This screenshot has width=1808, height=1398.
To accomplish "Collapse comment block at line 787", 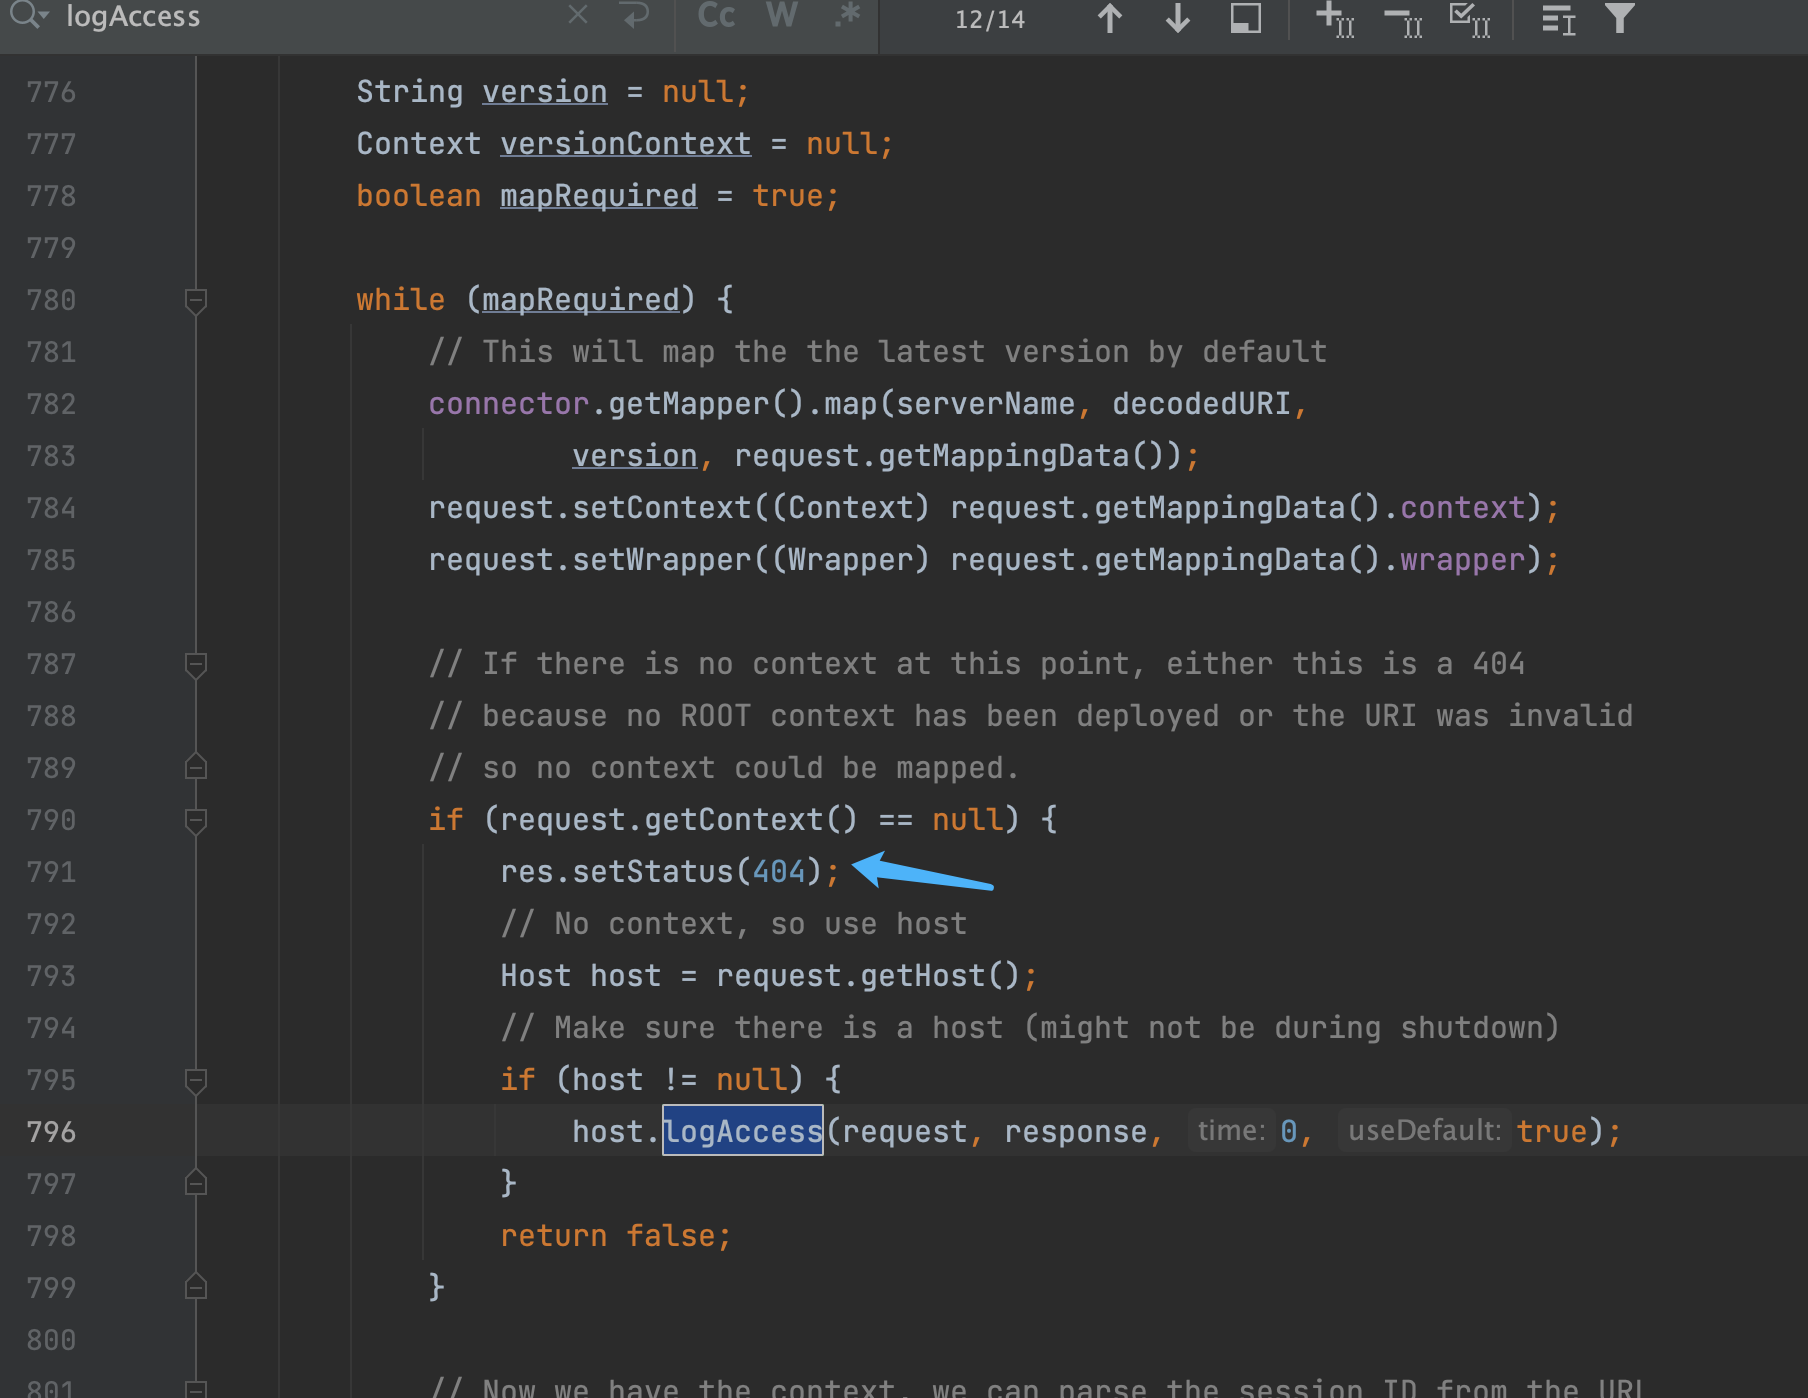I will tap(196, 664).
